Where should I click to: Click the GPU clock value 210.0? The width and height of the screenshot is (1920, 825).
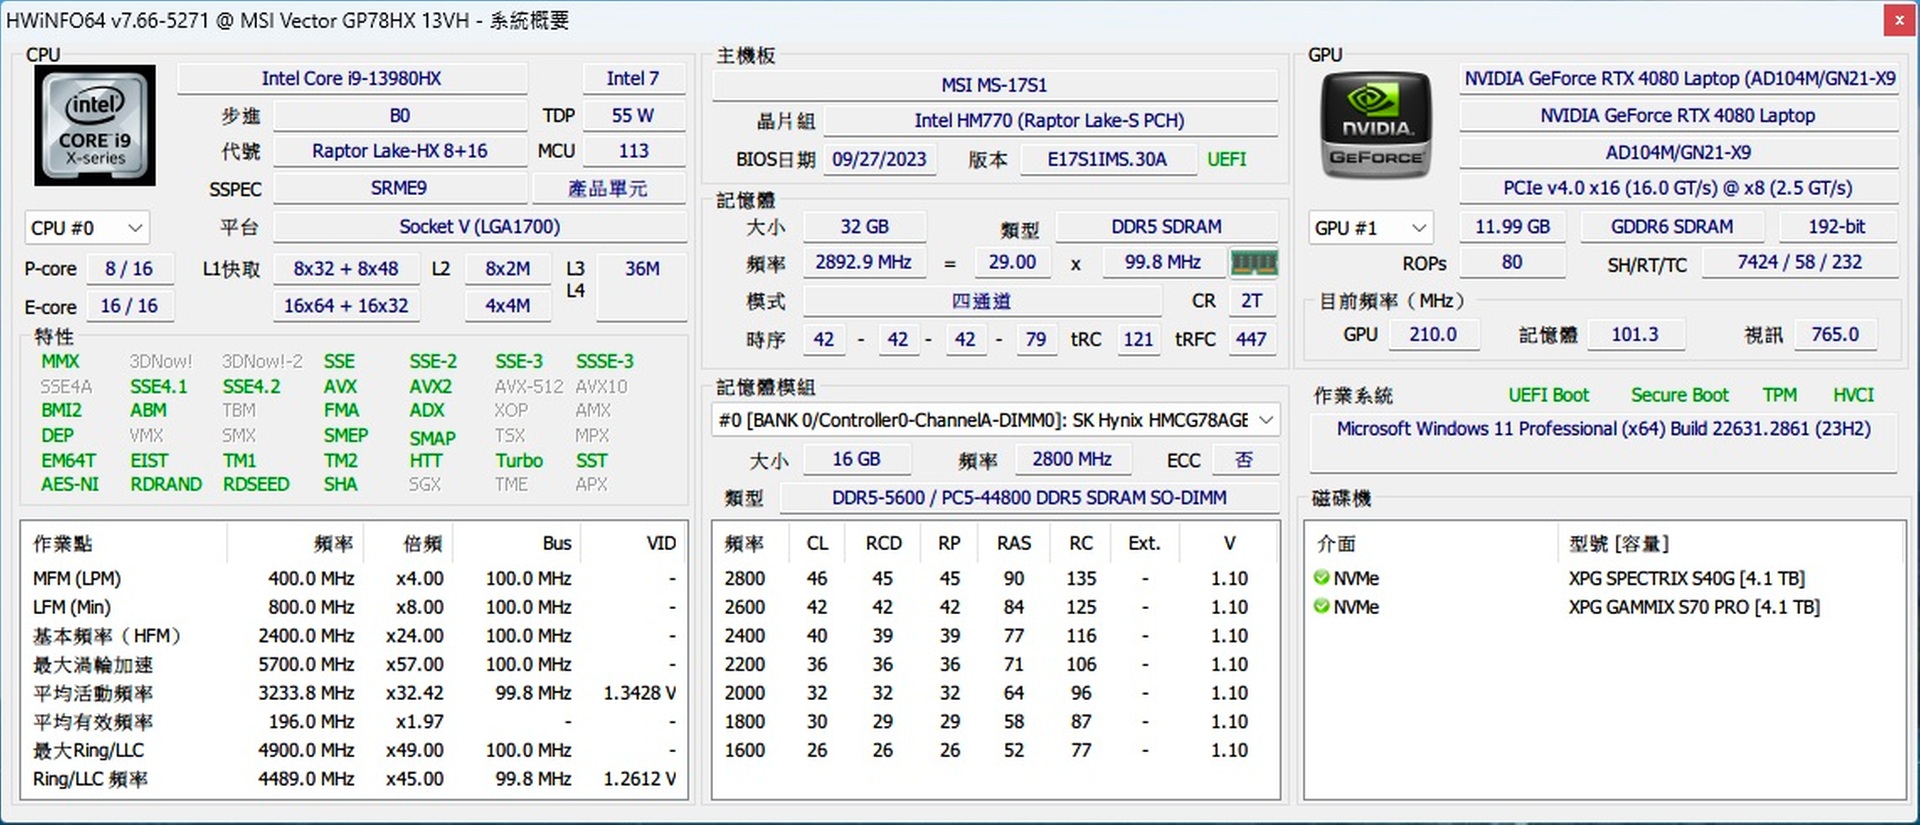pos(1433,335)
